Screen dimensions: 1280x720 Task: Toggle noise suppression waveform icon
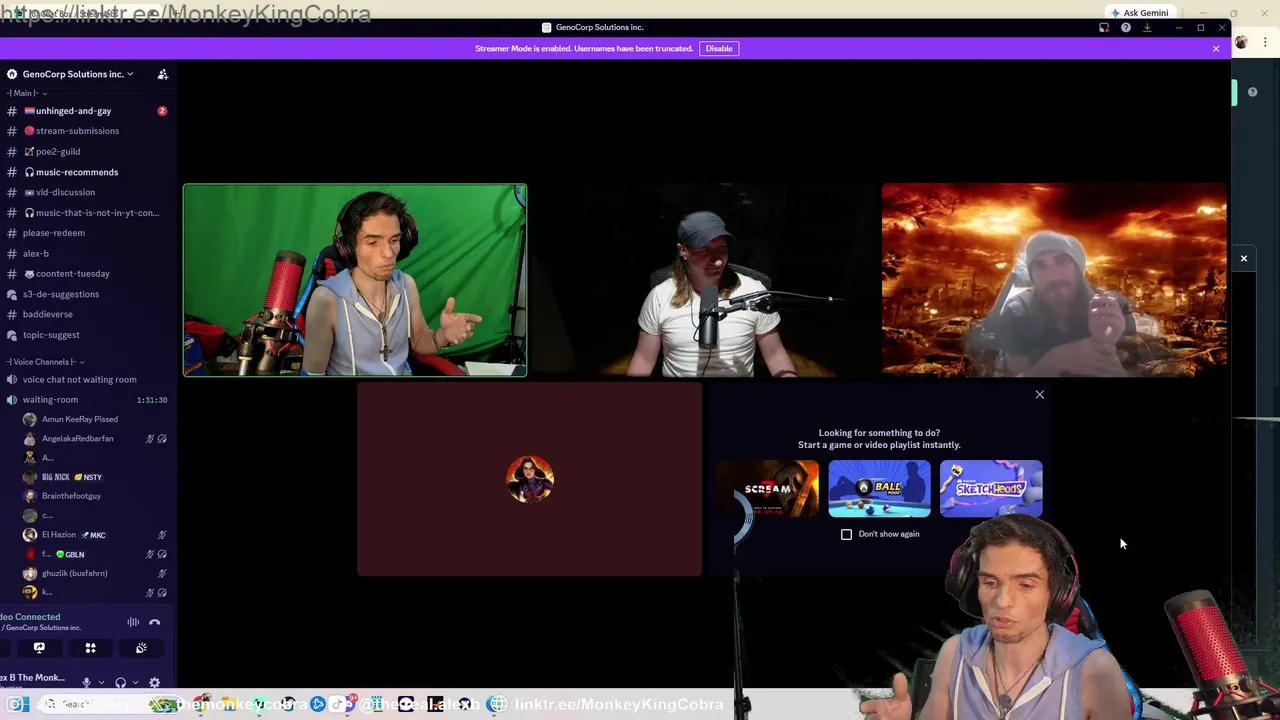click(133, 622)
